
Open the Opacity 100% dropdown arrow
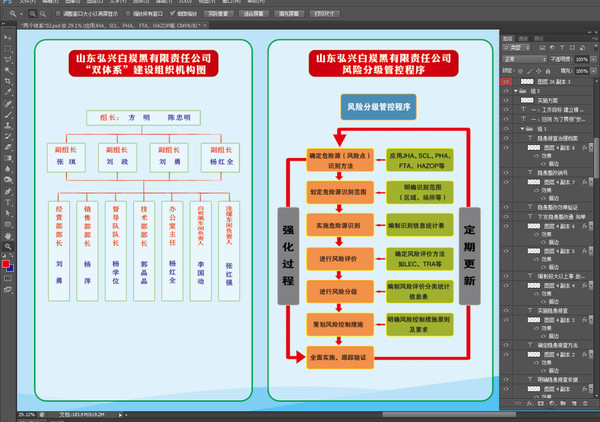[x=593, y=59]
